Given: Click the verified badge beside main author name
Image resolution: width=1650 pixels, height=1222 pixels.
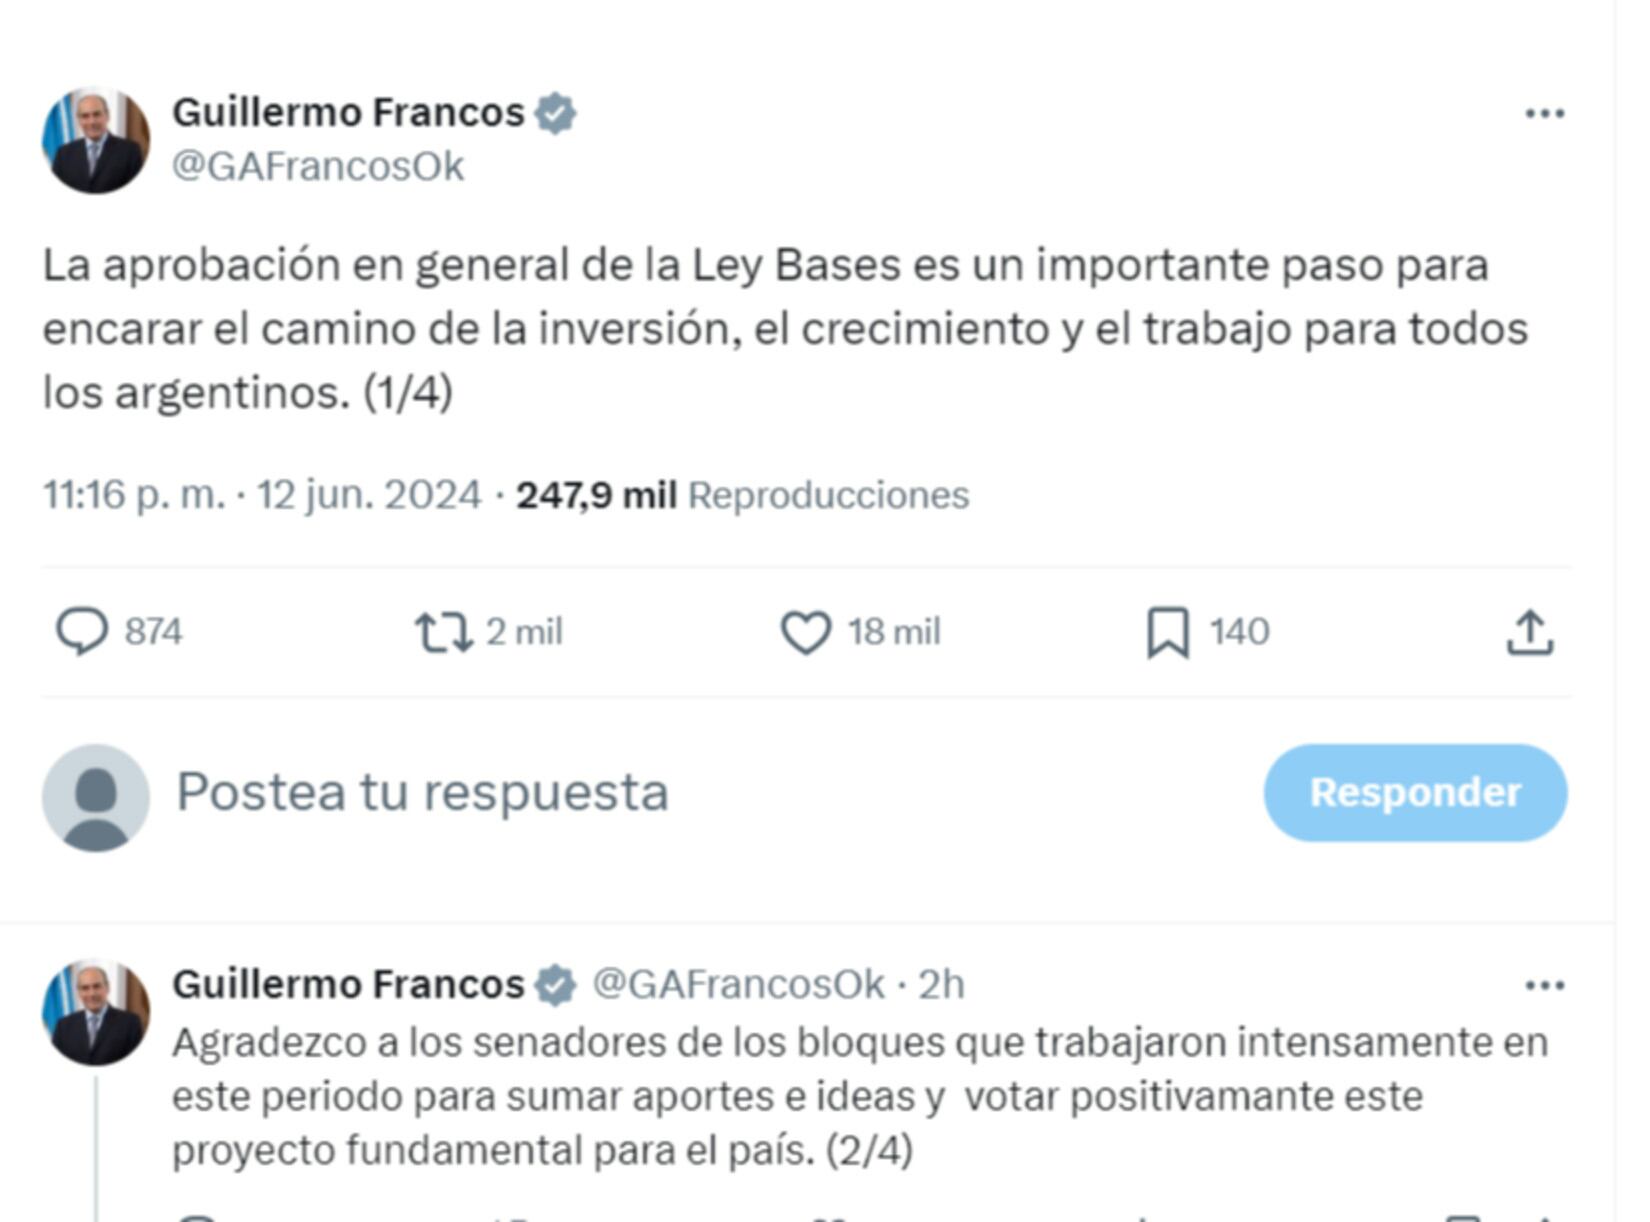Looking at the screenshot, I should pos(555,113).
